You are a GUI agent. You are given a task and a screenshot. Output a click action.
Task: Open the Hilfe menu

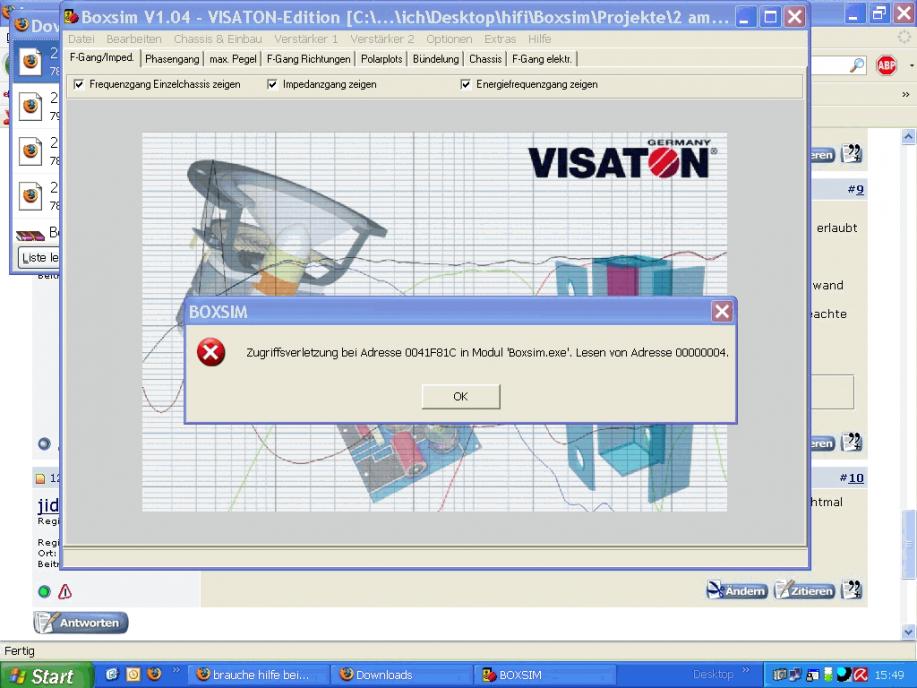pos(539,39)
